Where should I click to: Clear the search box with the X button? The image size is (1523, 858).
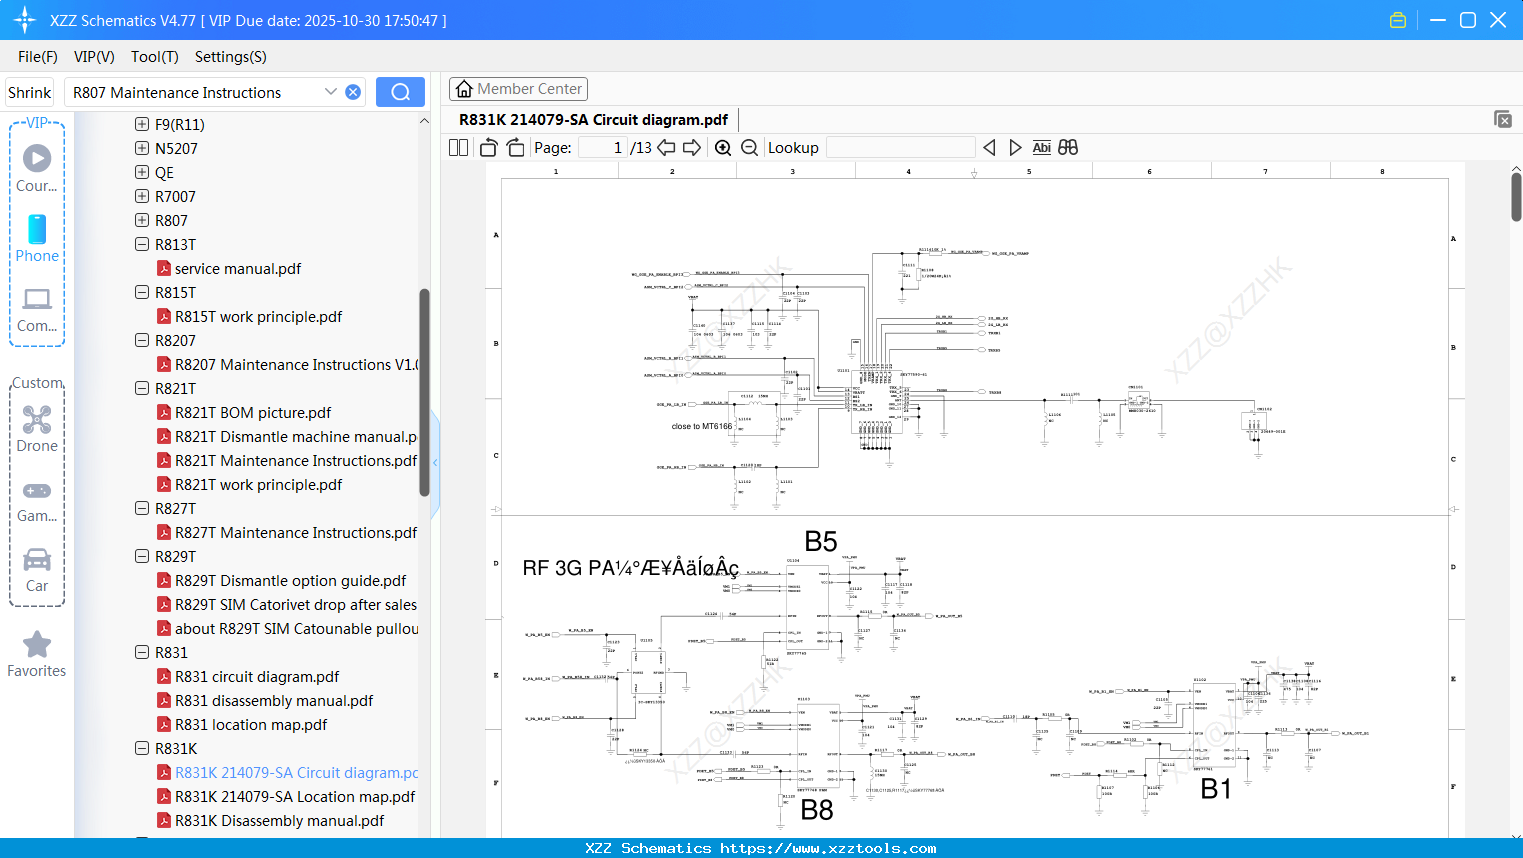coord(352,91)
